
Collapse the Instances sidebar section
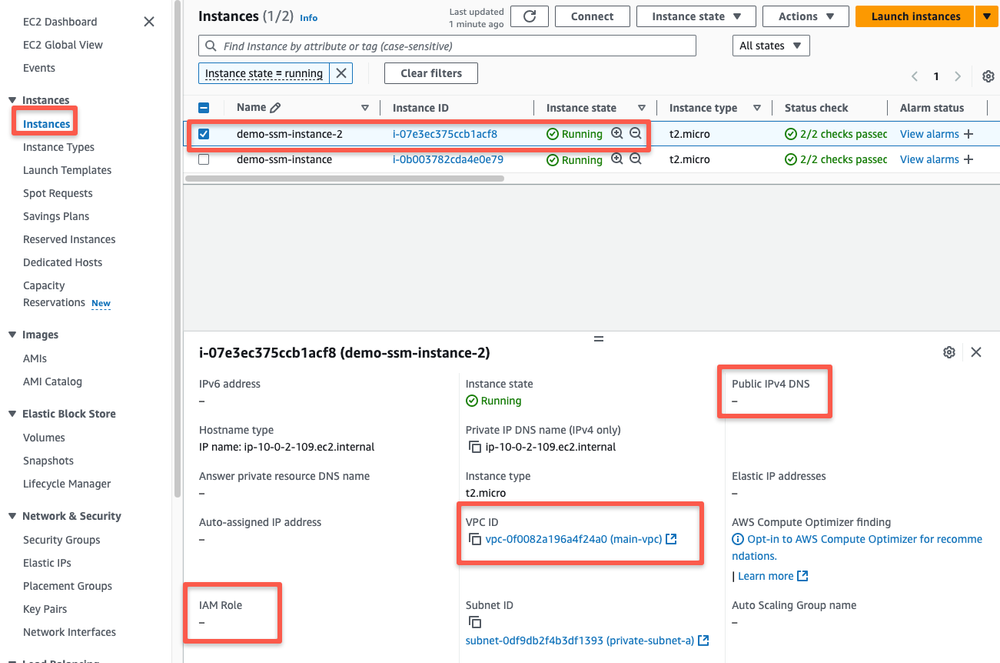coord(12,100)
